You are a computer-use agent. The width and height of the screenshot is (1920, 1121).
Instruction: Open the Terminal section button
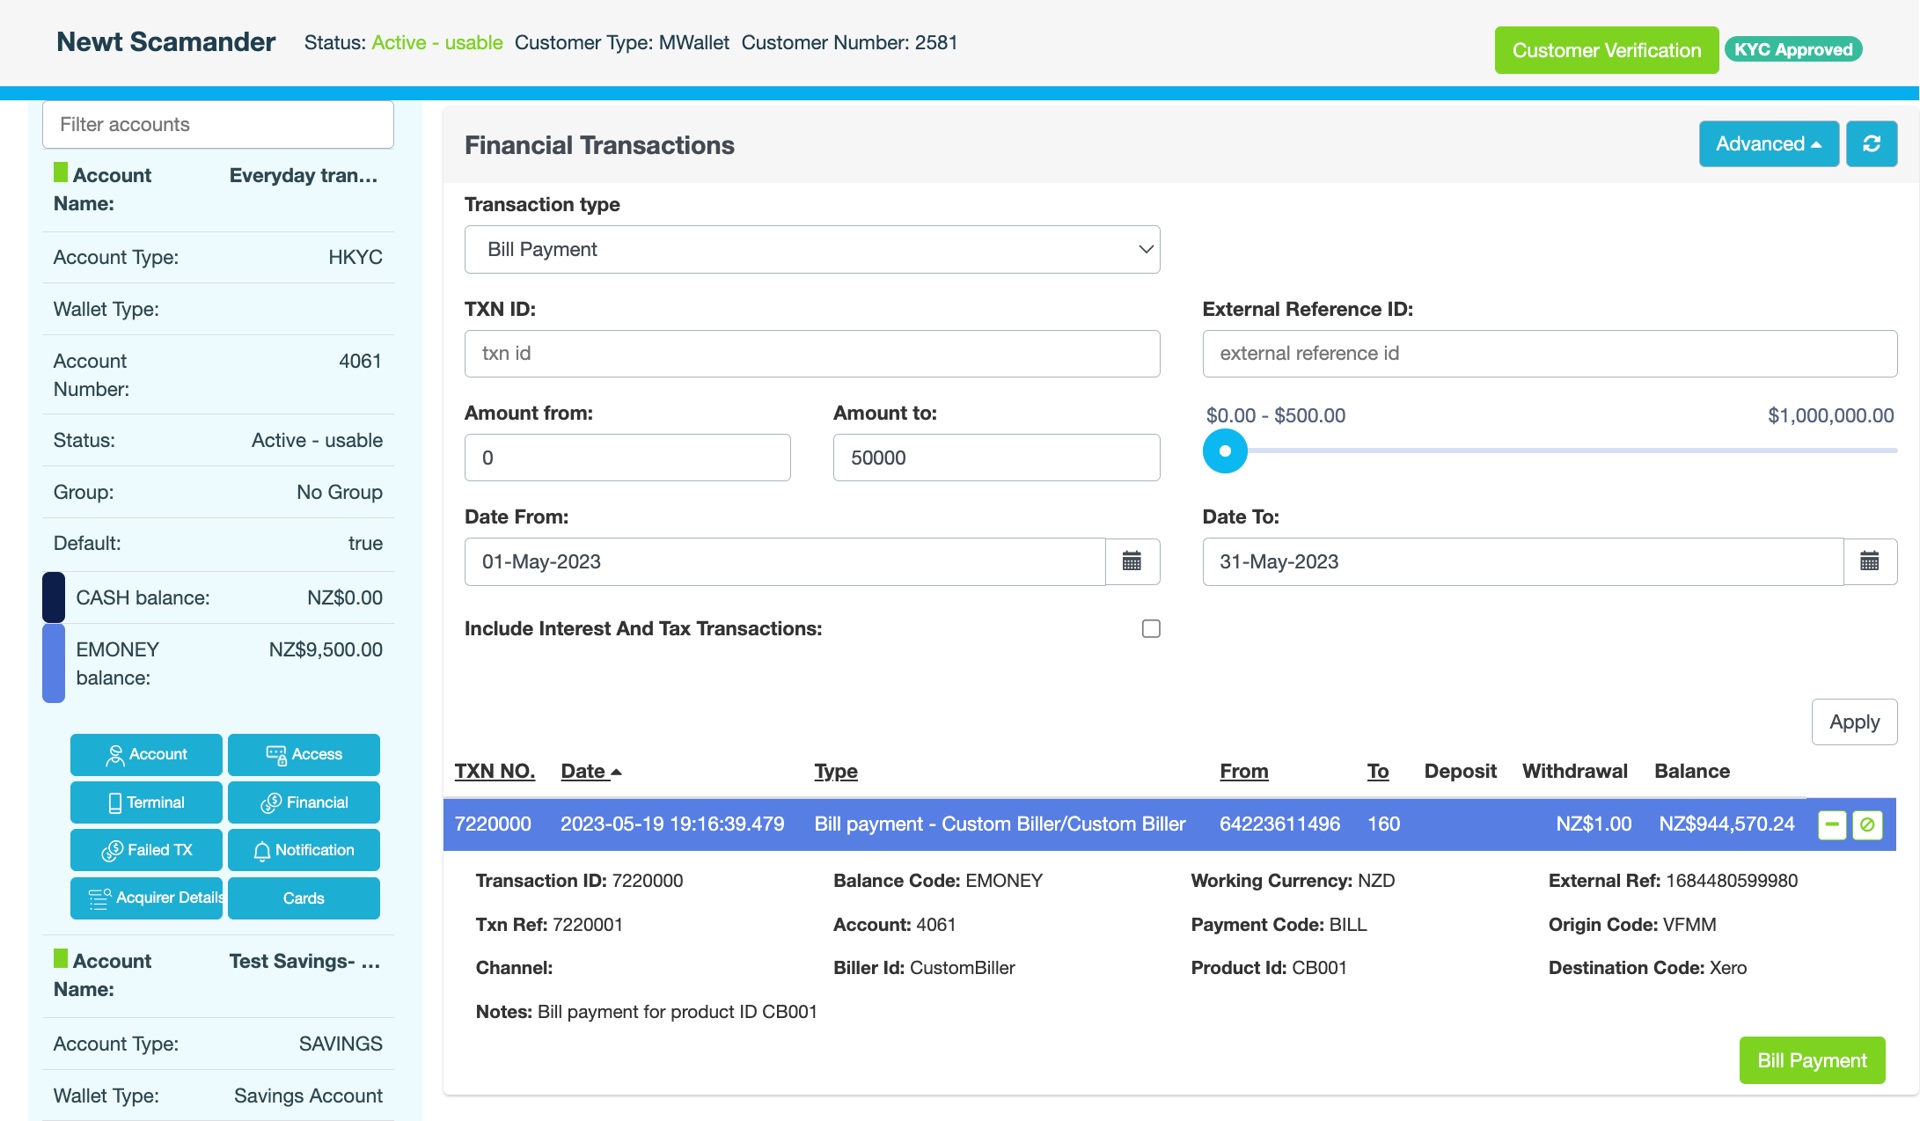[x=146, y=802]
